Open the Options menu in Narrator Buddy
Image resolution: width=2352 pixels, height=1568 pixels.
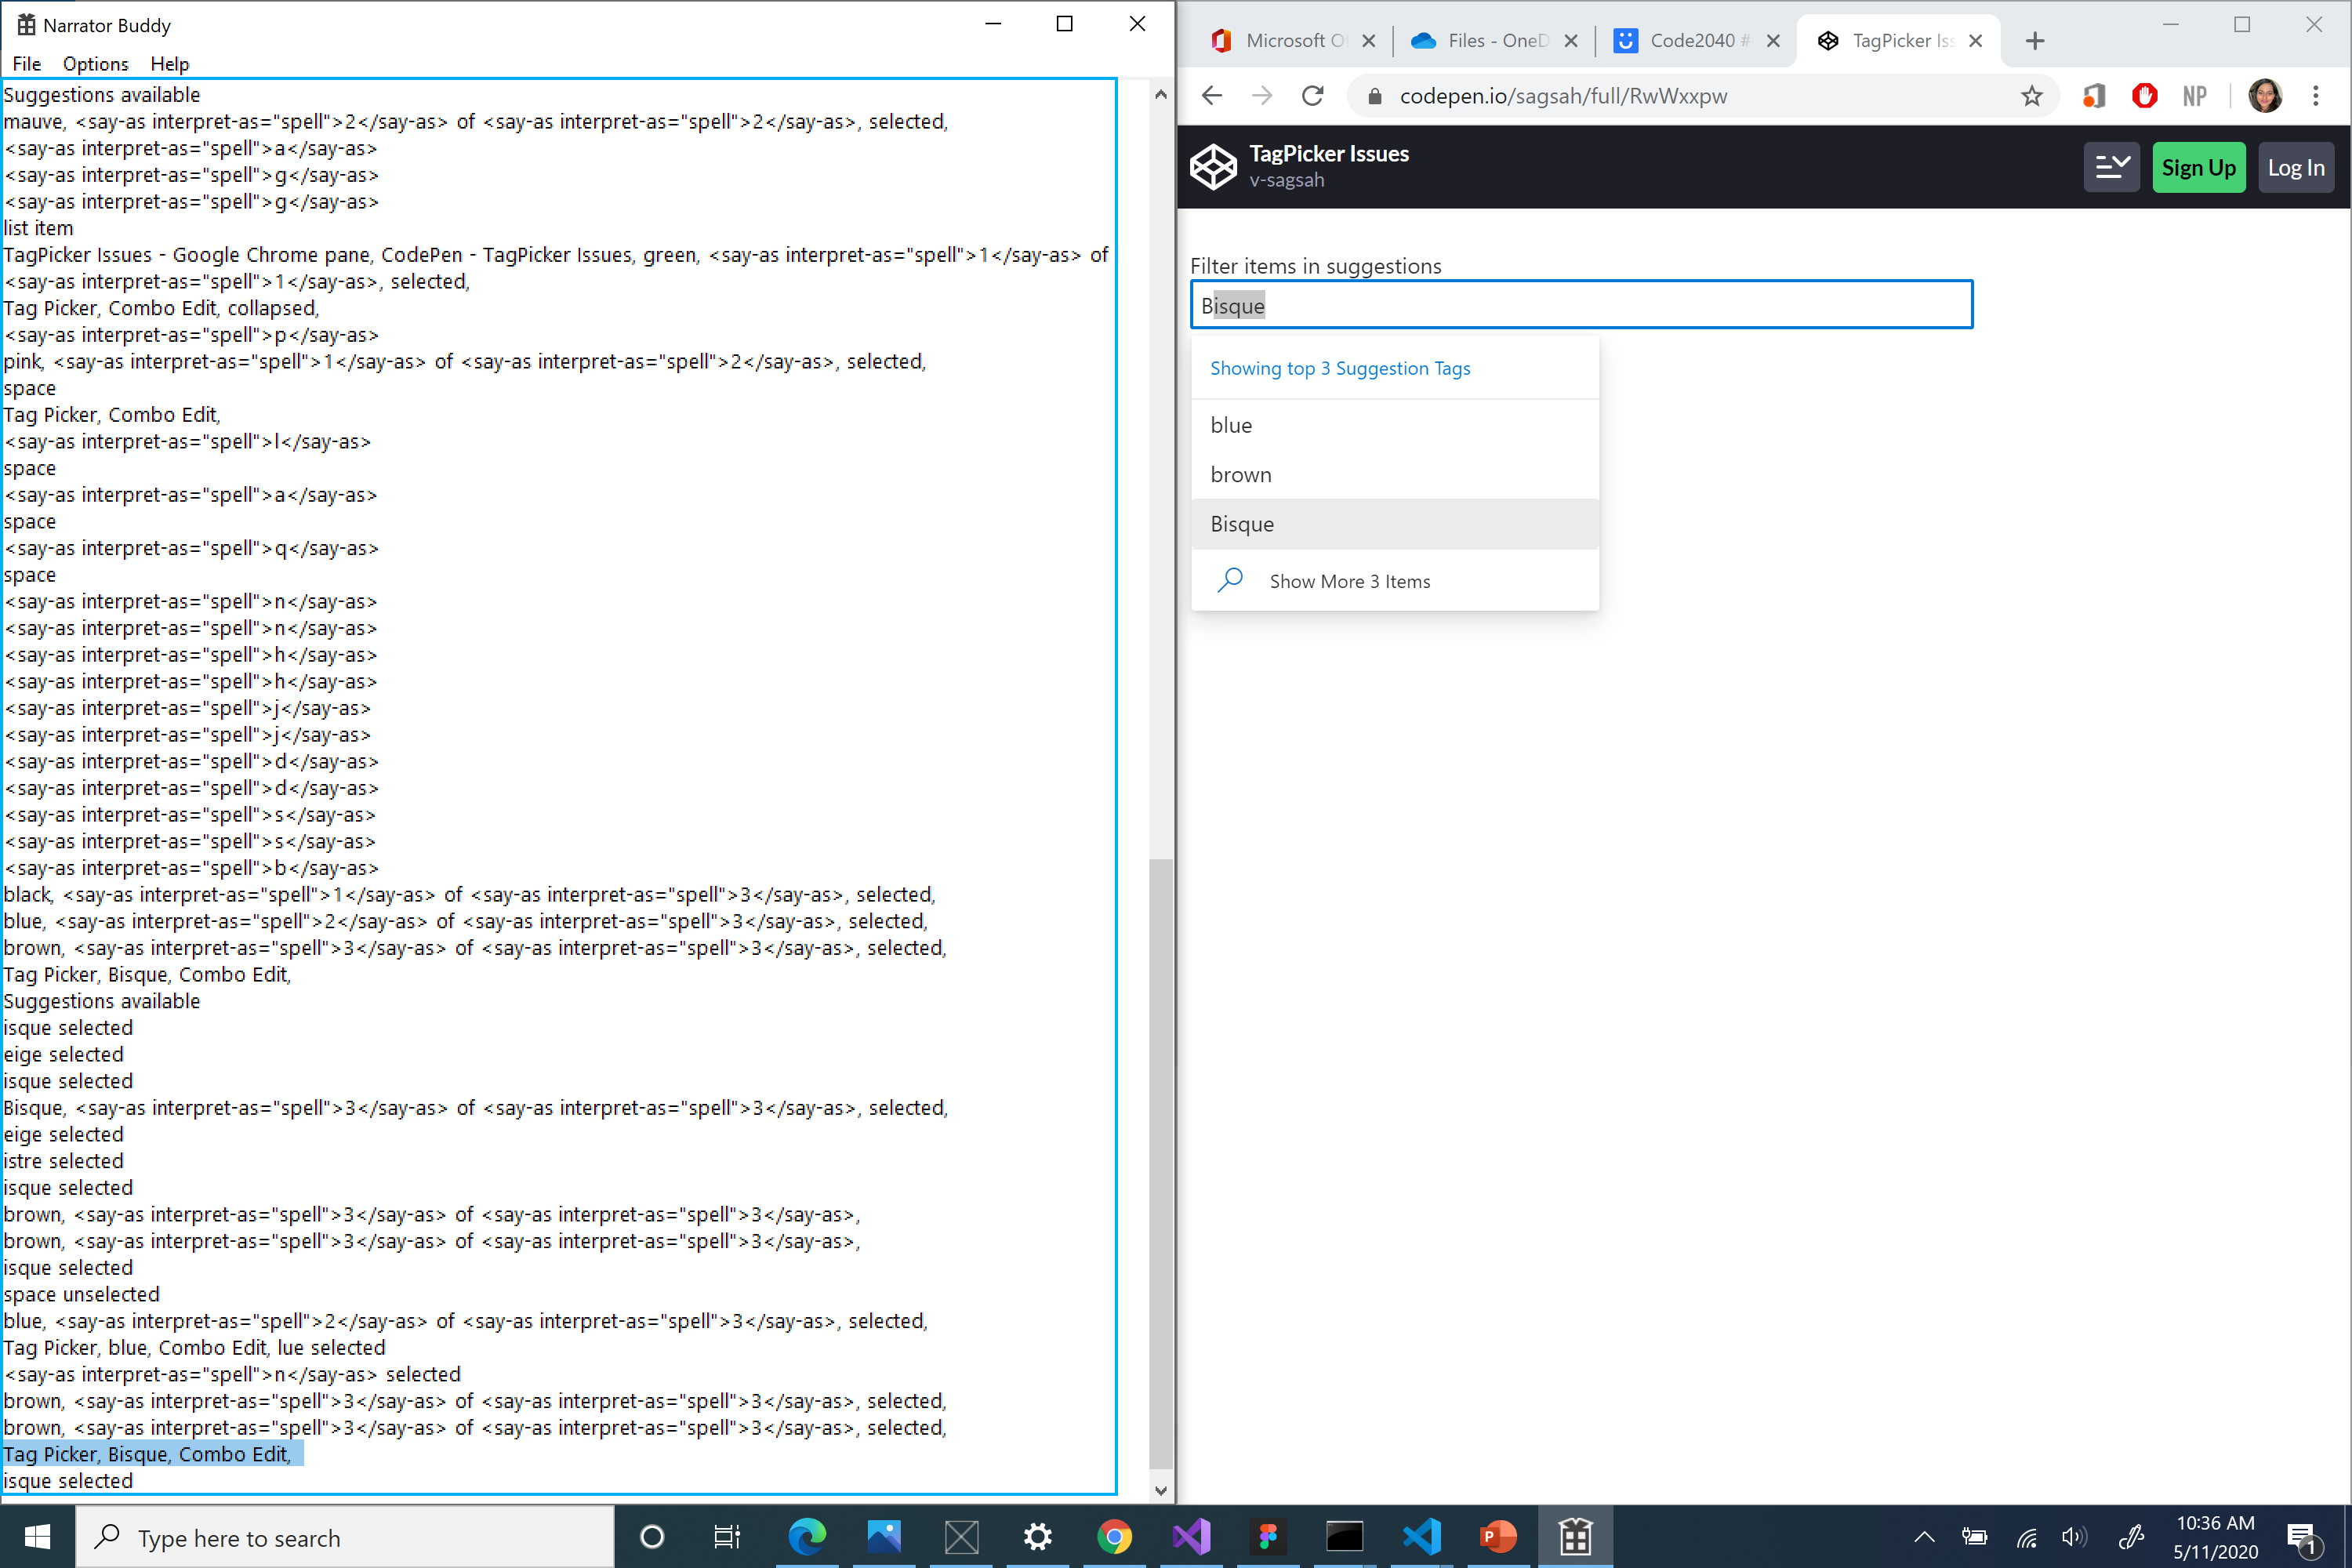click(94, 63)
